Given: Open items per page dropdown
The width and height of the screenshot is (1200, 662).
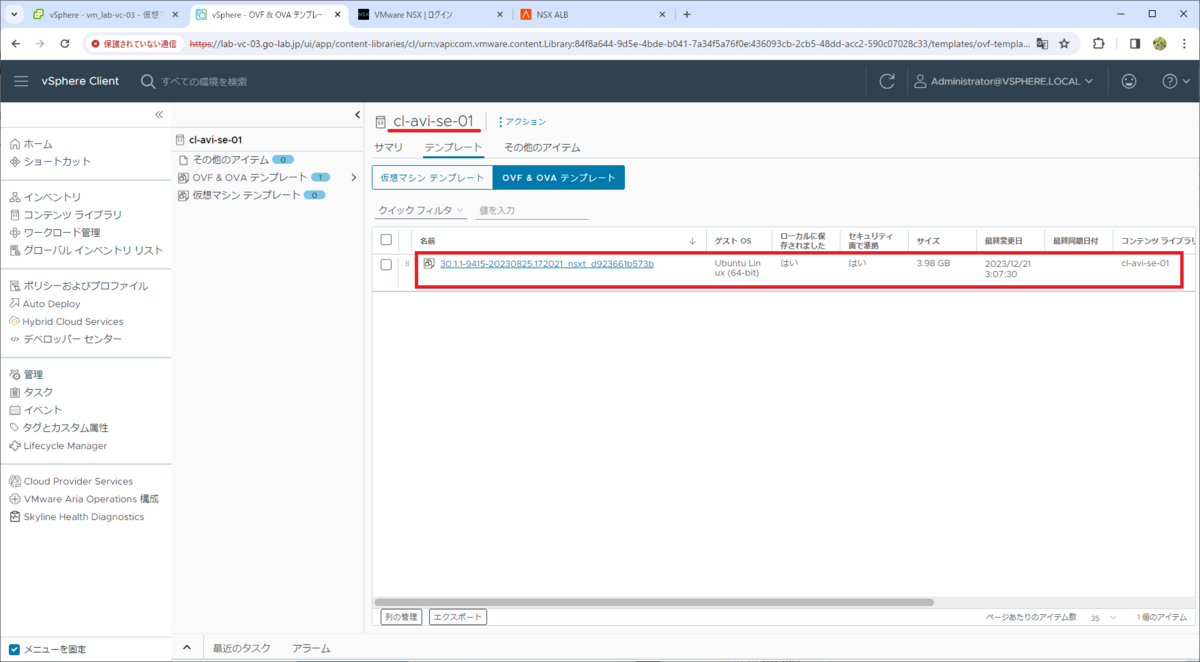Looking at the screenshot, I should click(x=1105, y=618).
